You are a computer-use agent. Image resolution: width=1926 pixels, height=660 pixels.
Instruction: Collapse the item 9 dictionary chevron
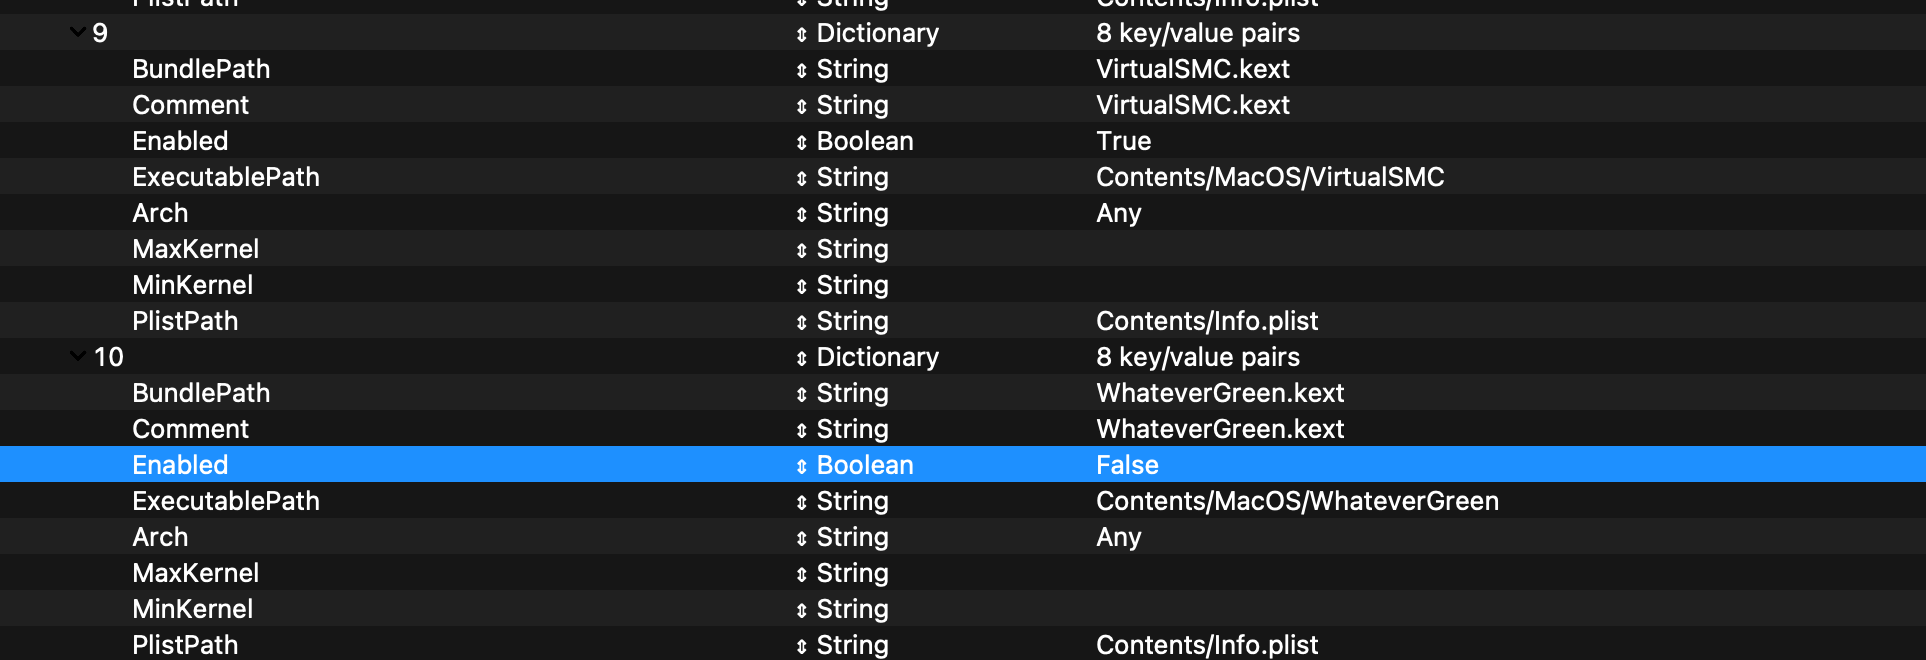tap(77, 33)
